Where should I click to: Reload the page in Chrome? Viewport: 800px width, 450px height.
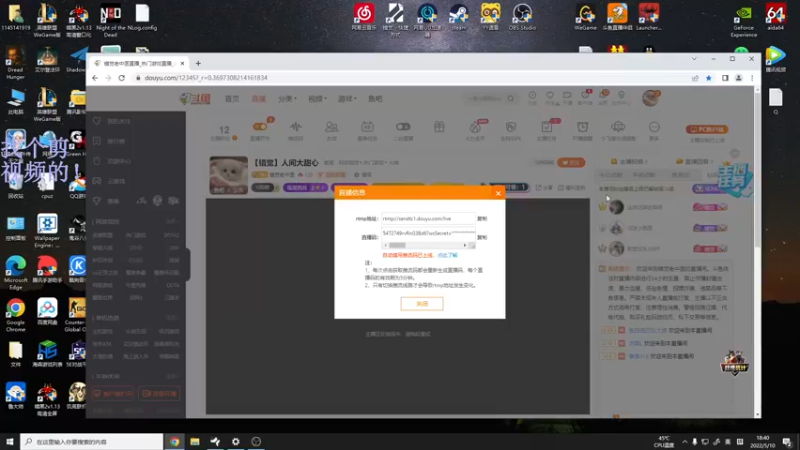click(x=121, y=78)
